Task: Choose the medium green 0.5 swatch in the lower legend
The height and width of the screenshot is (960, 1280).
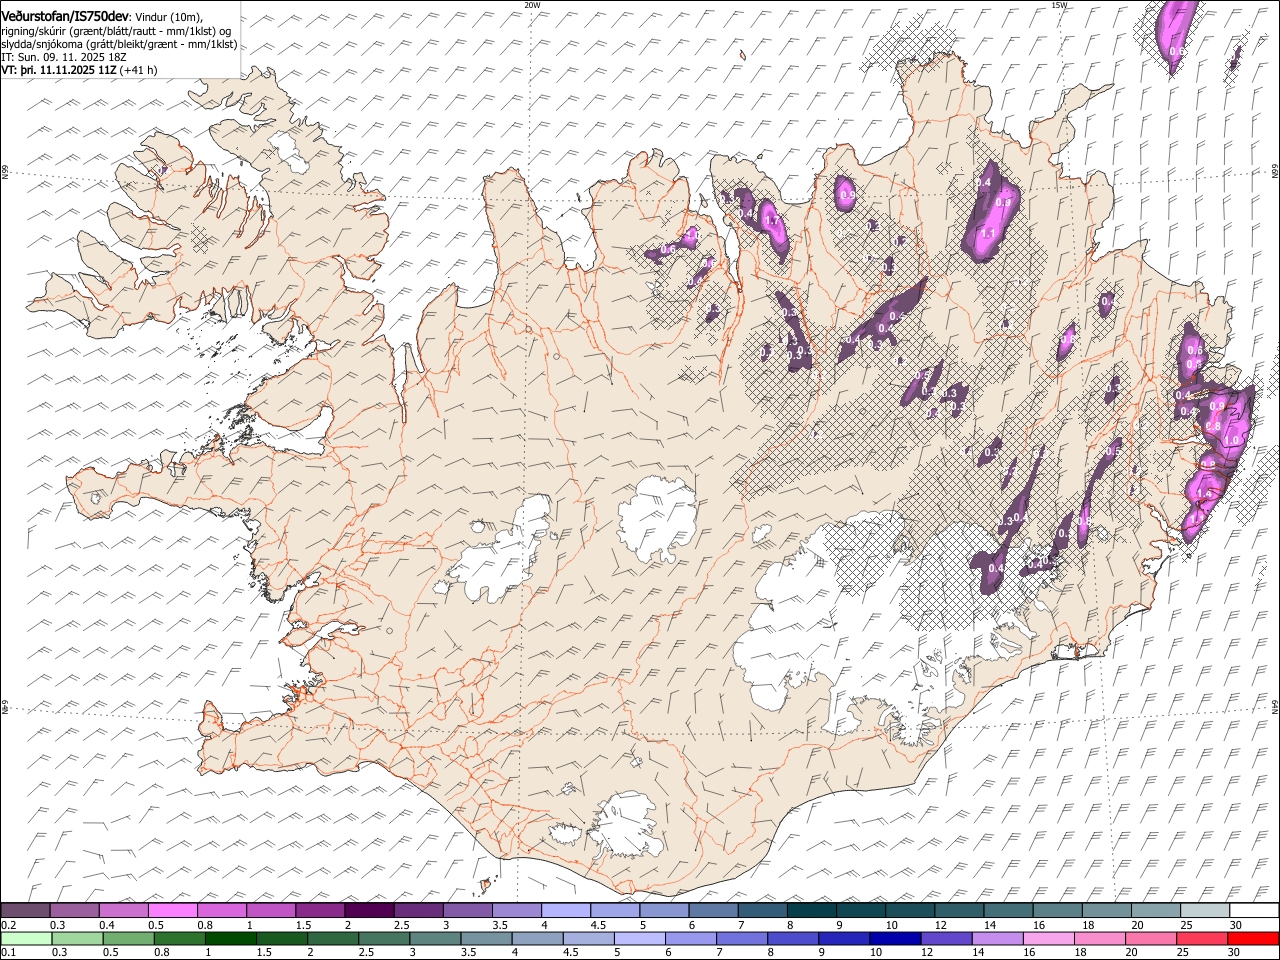Action: pos(128,939)
